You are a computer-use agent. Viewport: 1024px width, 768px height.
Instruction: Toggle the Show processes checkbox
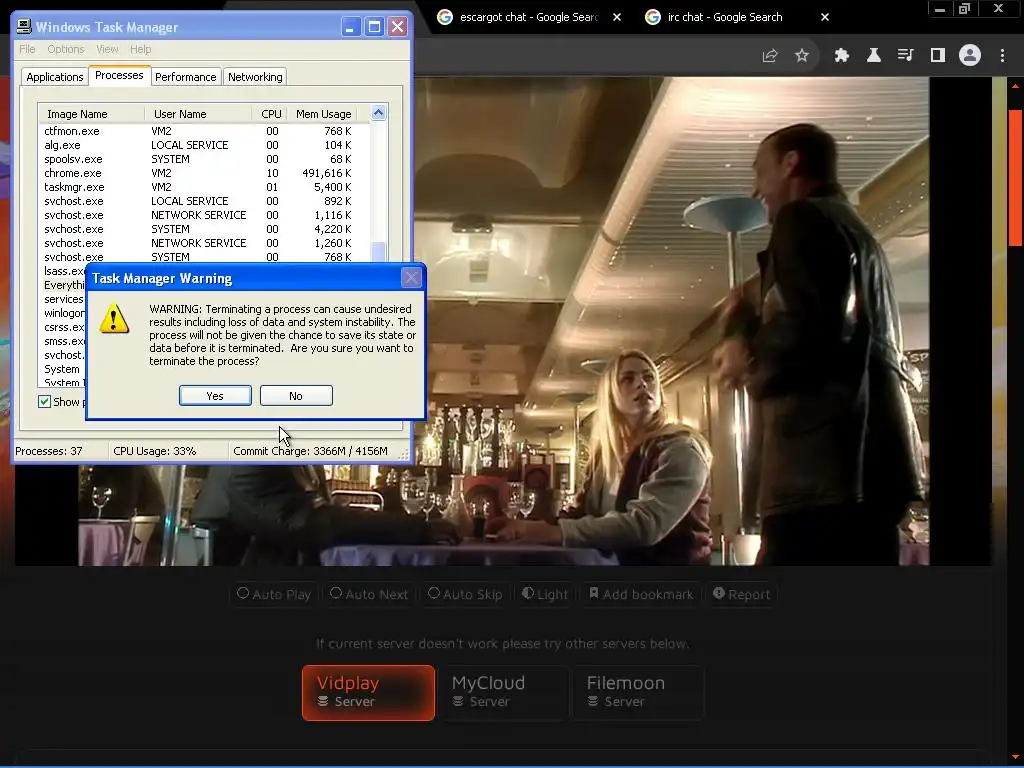[44, 402]
